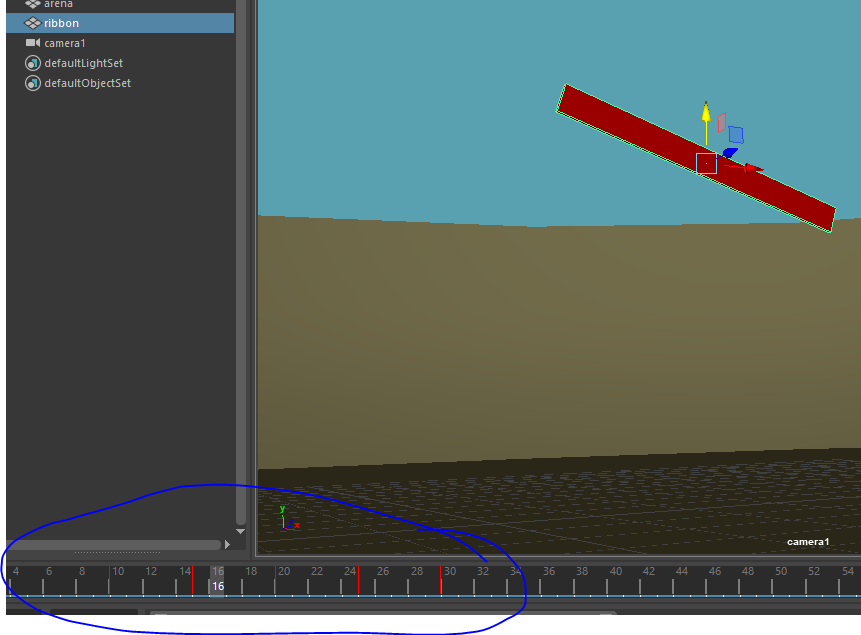Click the red keyframe tick at frame 10
This screenshot has width=861, height=635.
pyautogui.click(x=109, y=580)
